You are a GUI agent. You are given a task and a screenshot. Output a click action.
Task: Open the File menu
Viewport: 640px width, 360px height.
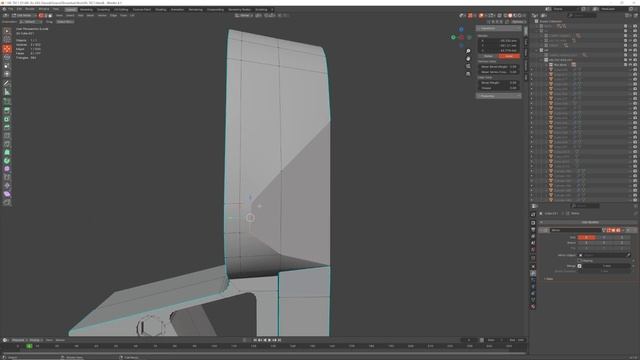pyautogui.click(x=11, y=9)
